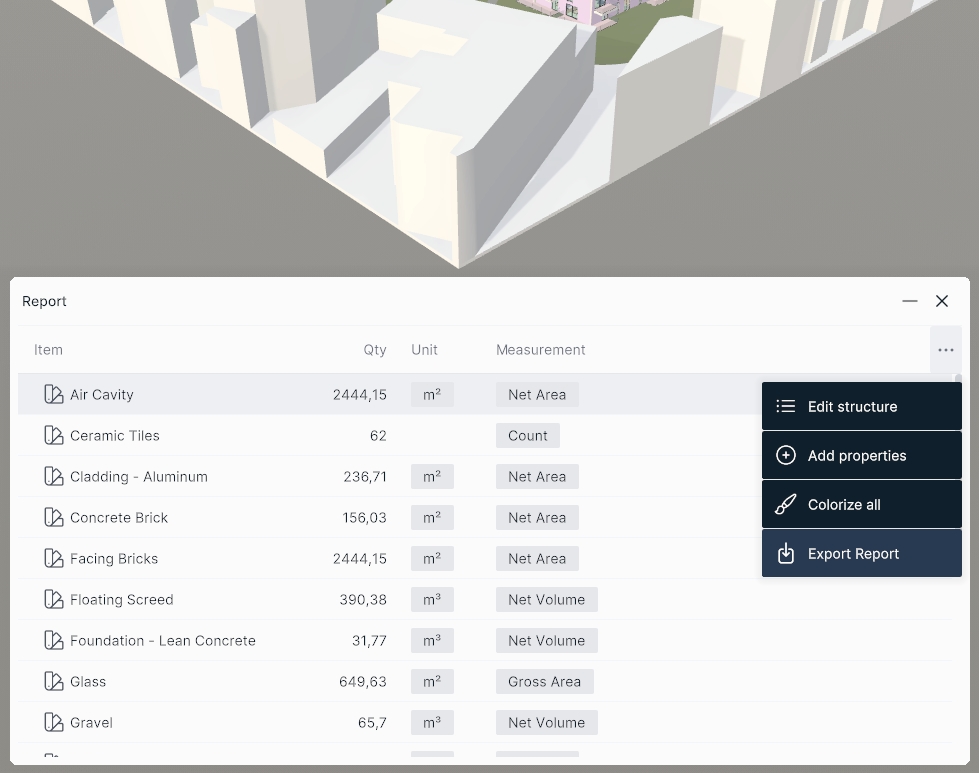Click the m² unit chip for Concrete Brick

click(x=432, y=518)
